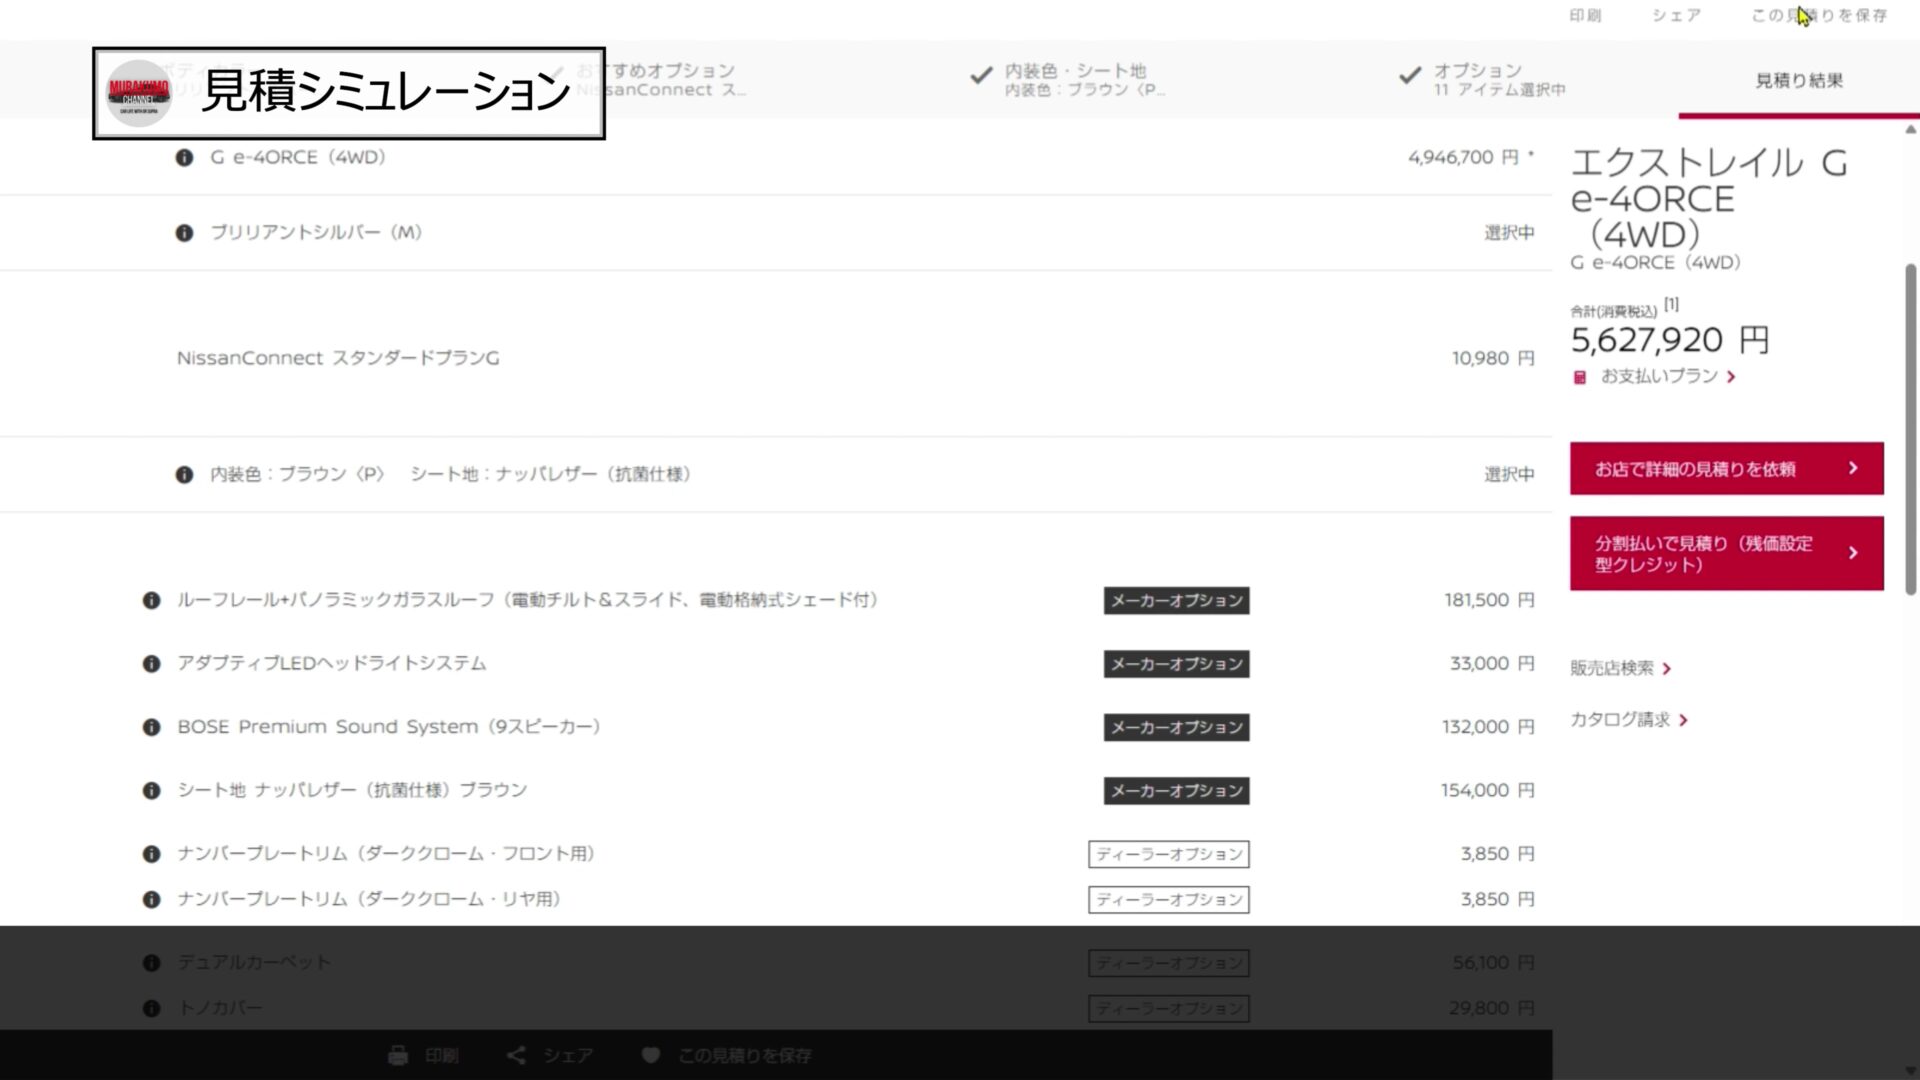
Task: Select the 見積り結果 tab
Action: click(x=1799, y=80)
